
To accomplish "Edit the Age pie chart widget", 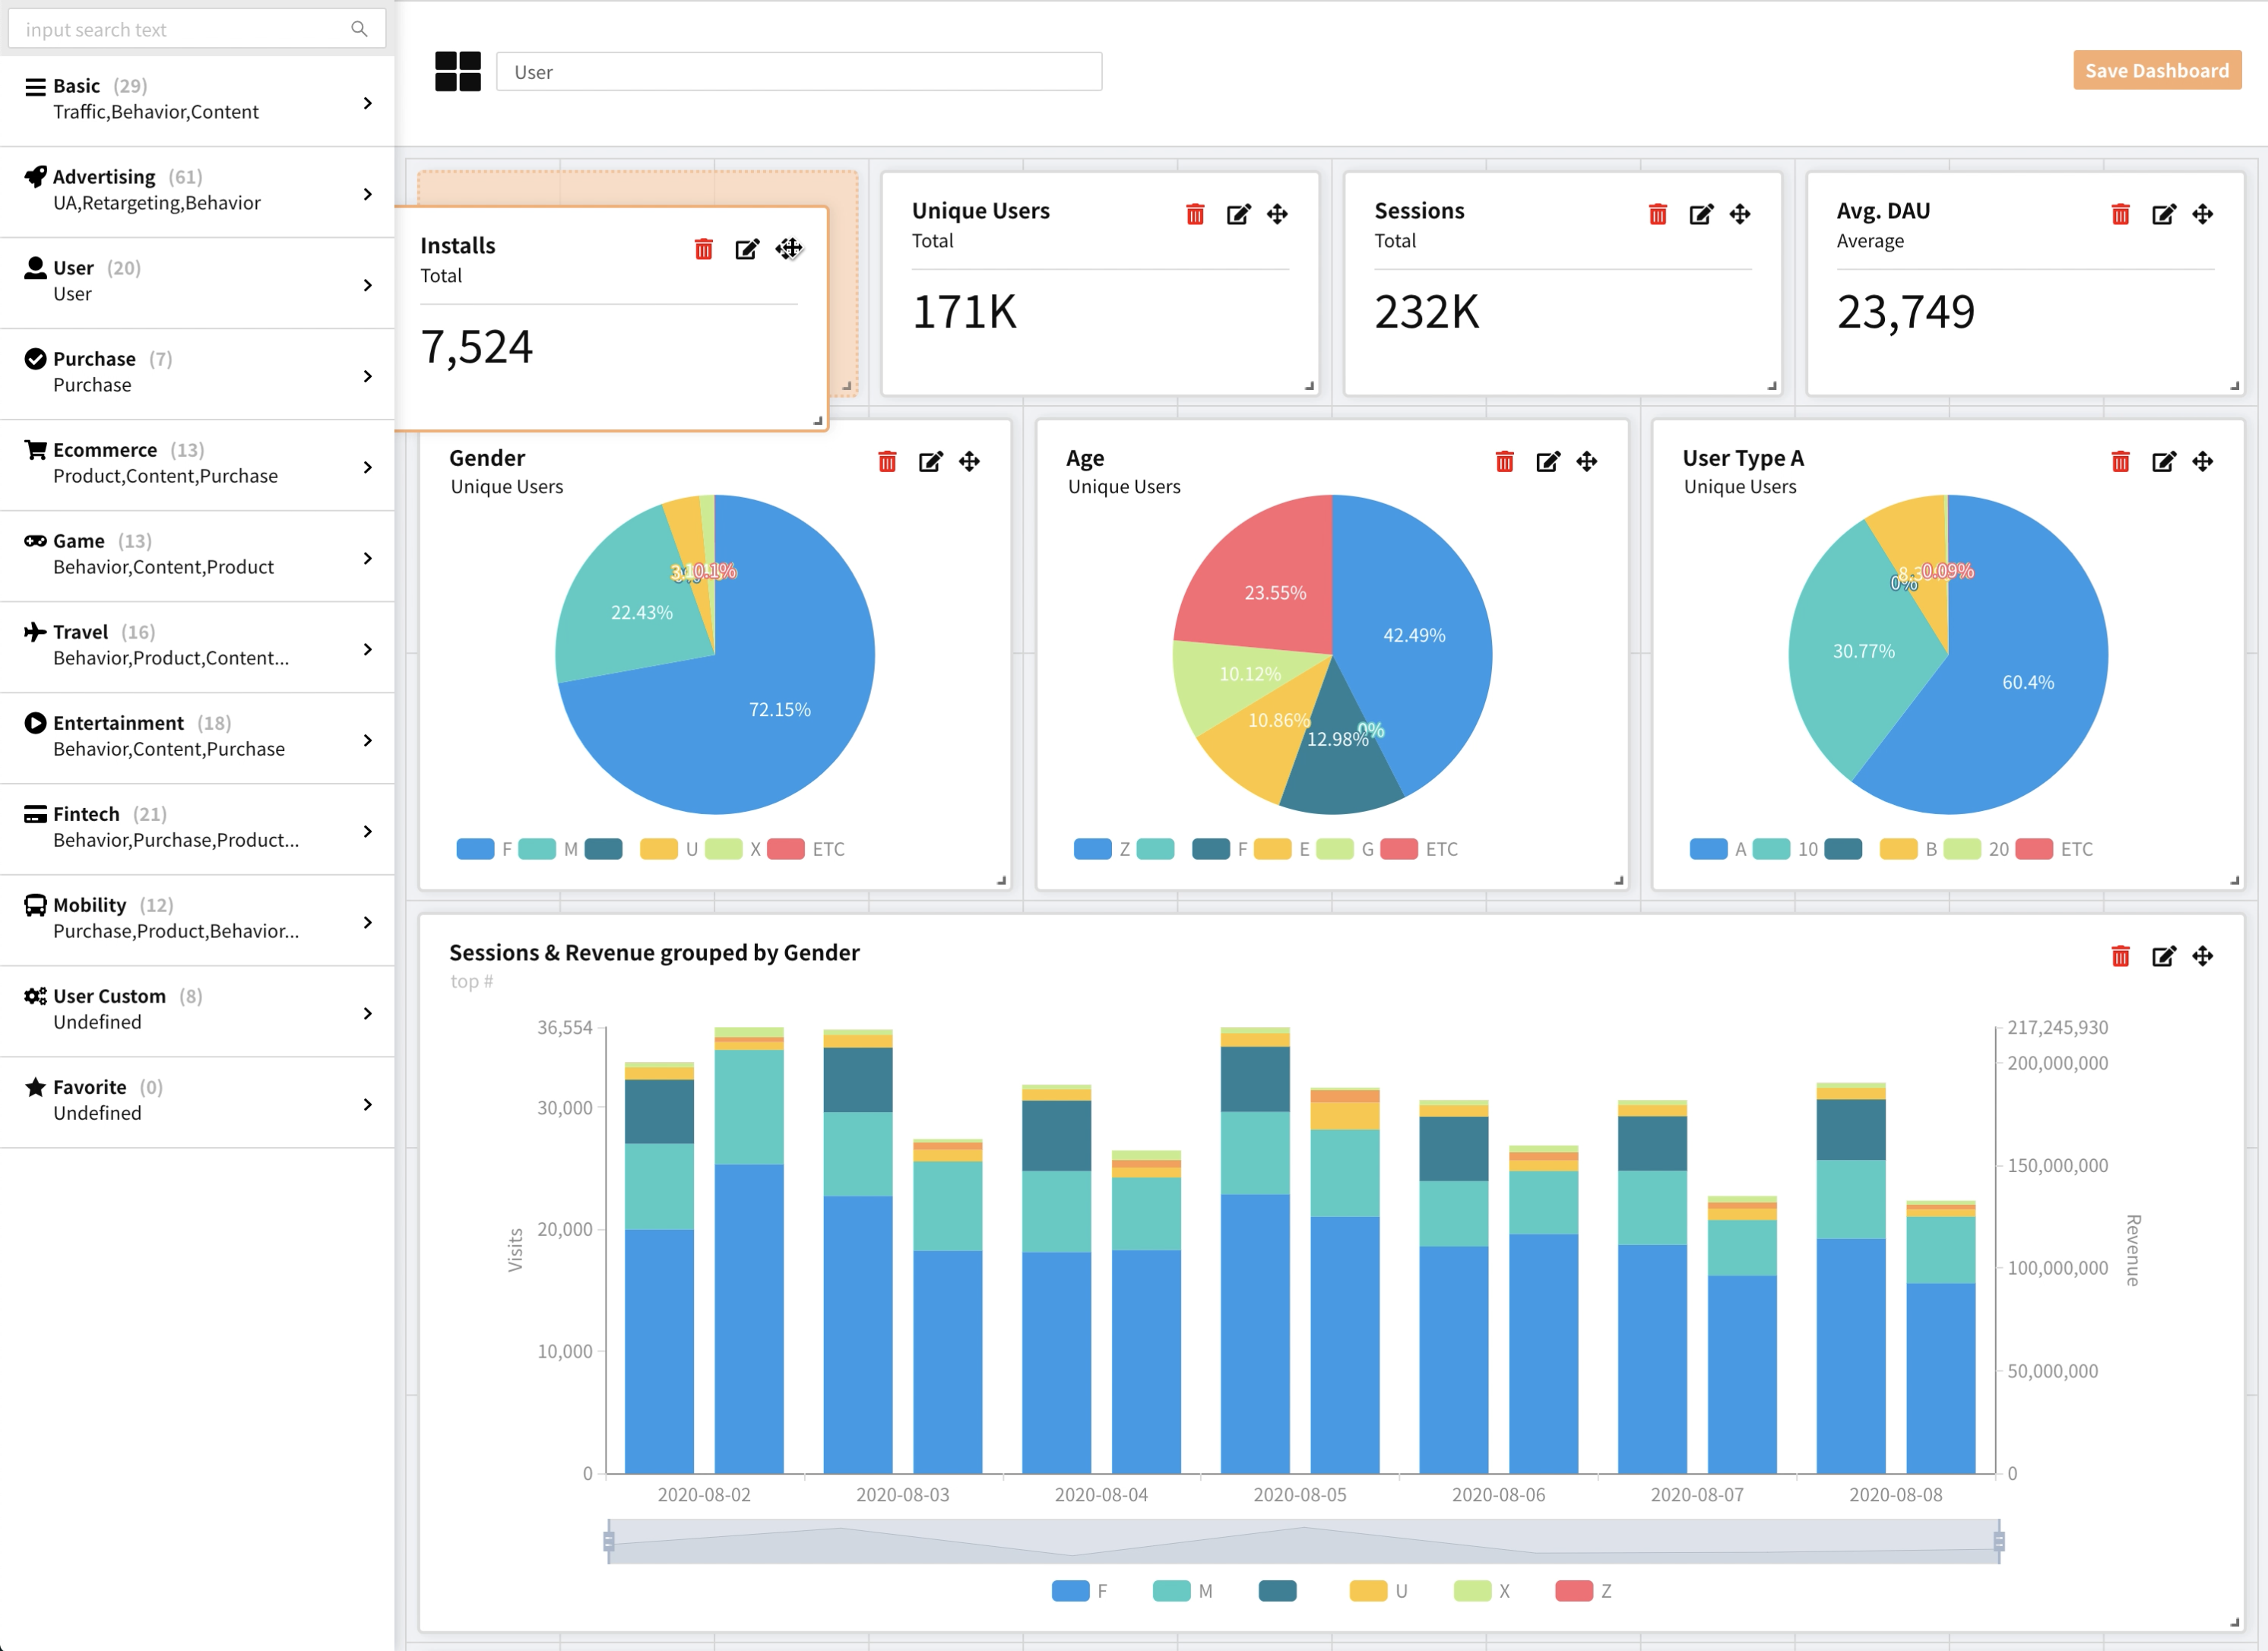I will (1547, 461).
